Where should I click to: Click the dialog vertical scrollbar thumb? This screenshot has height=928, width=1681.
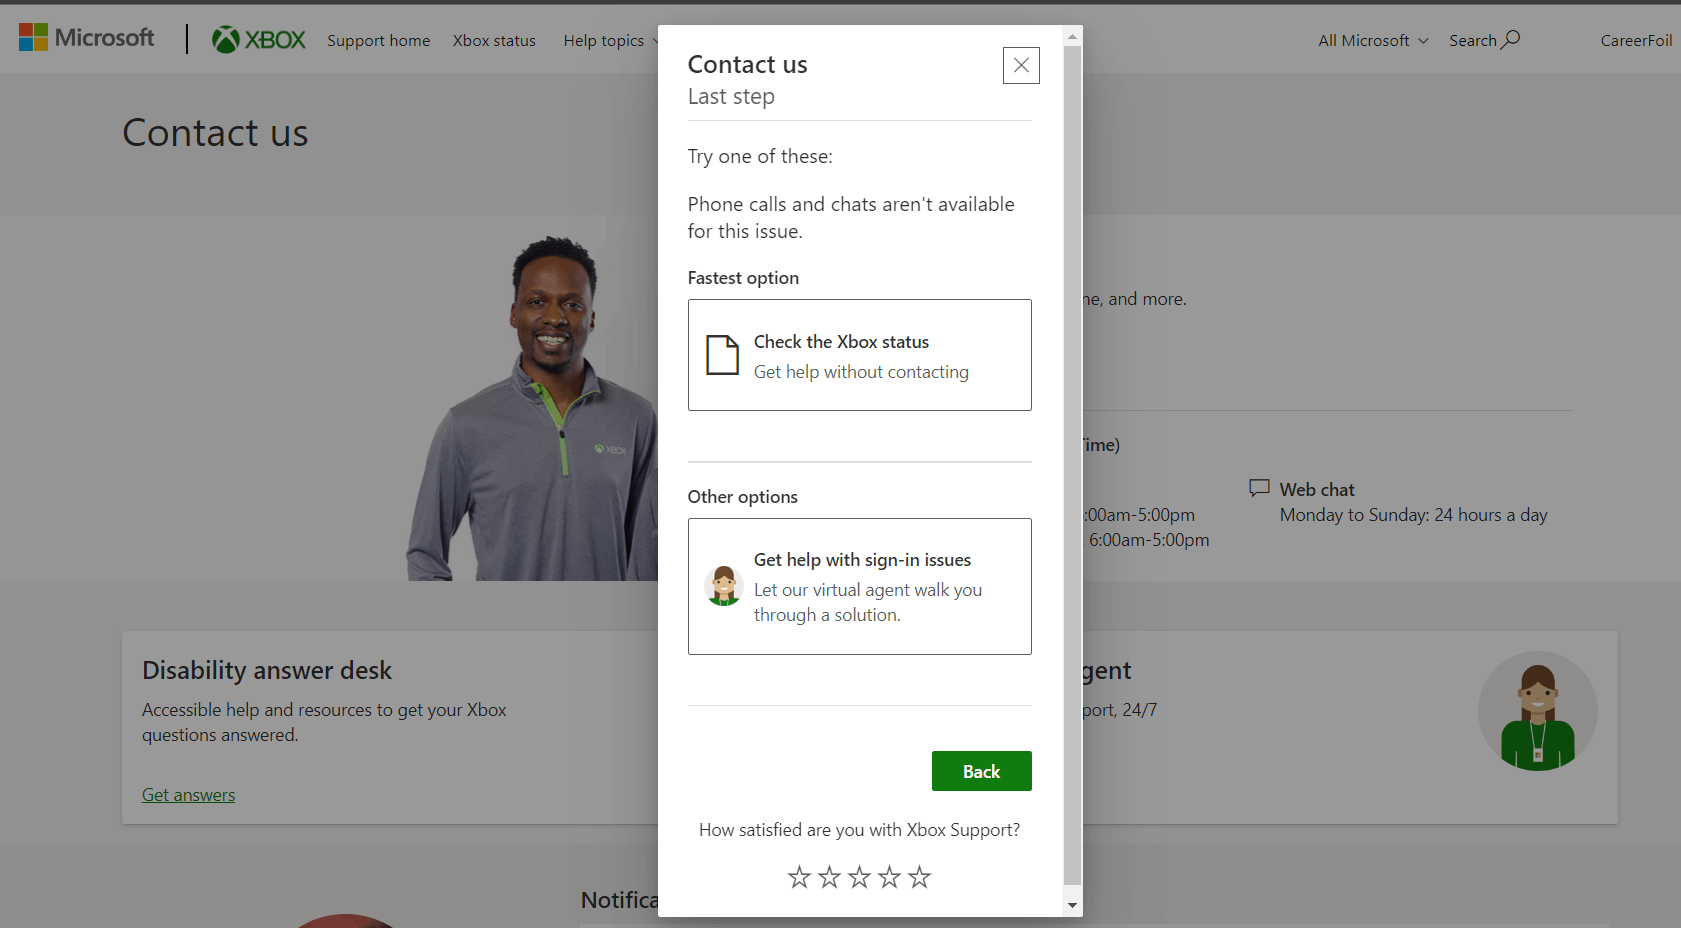pos(1072,465)
